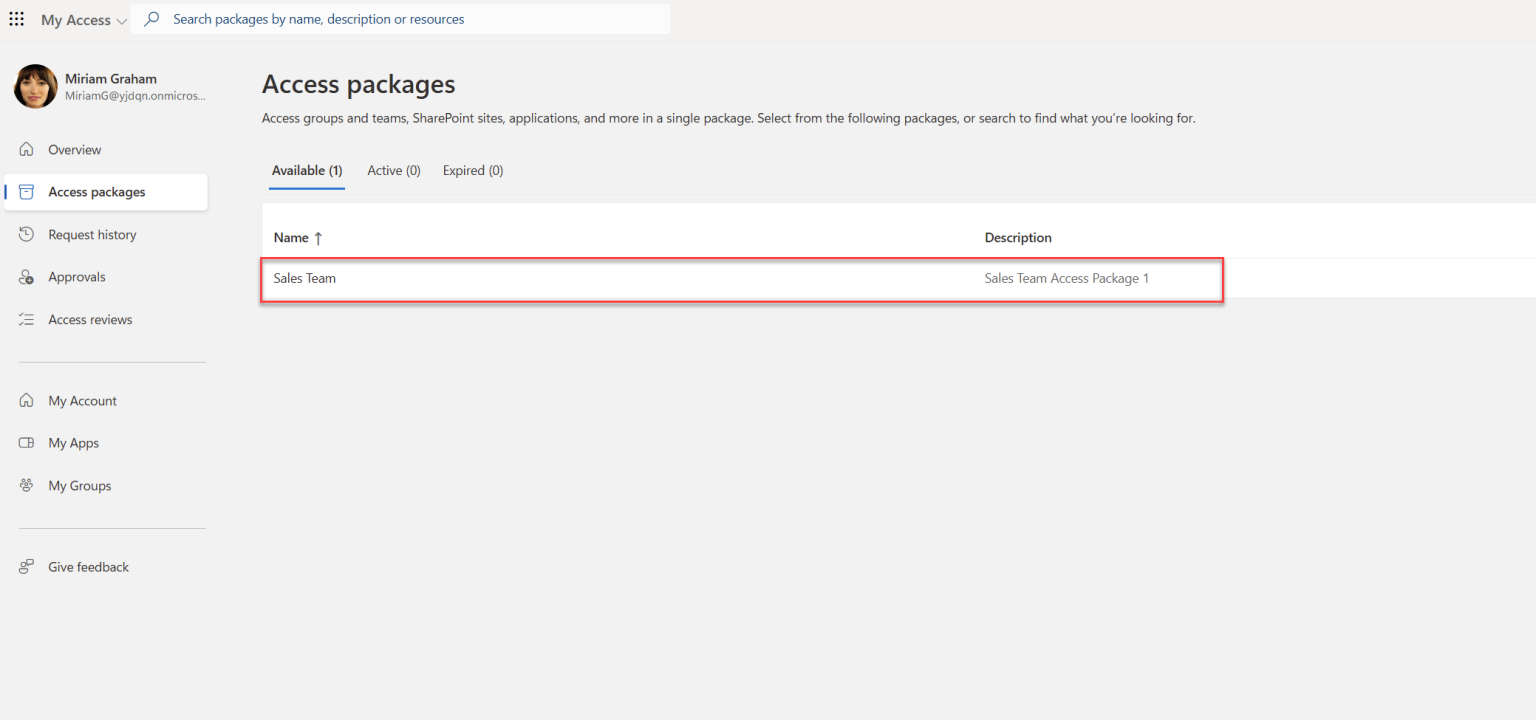Viewport: 1536px width, 720px height.
Task: Switch to the Active tab
Action: (x=393, y=170)
